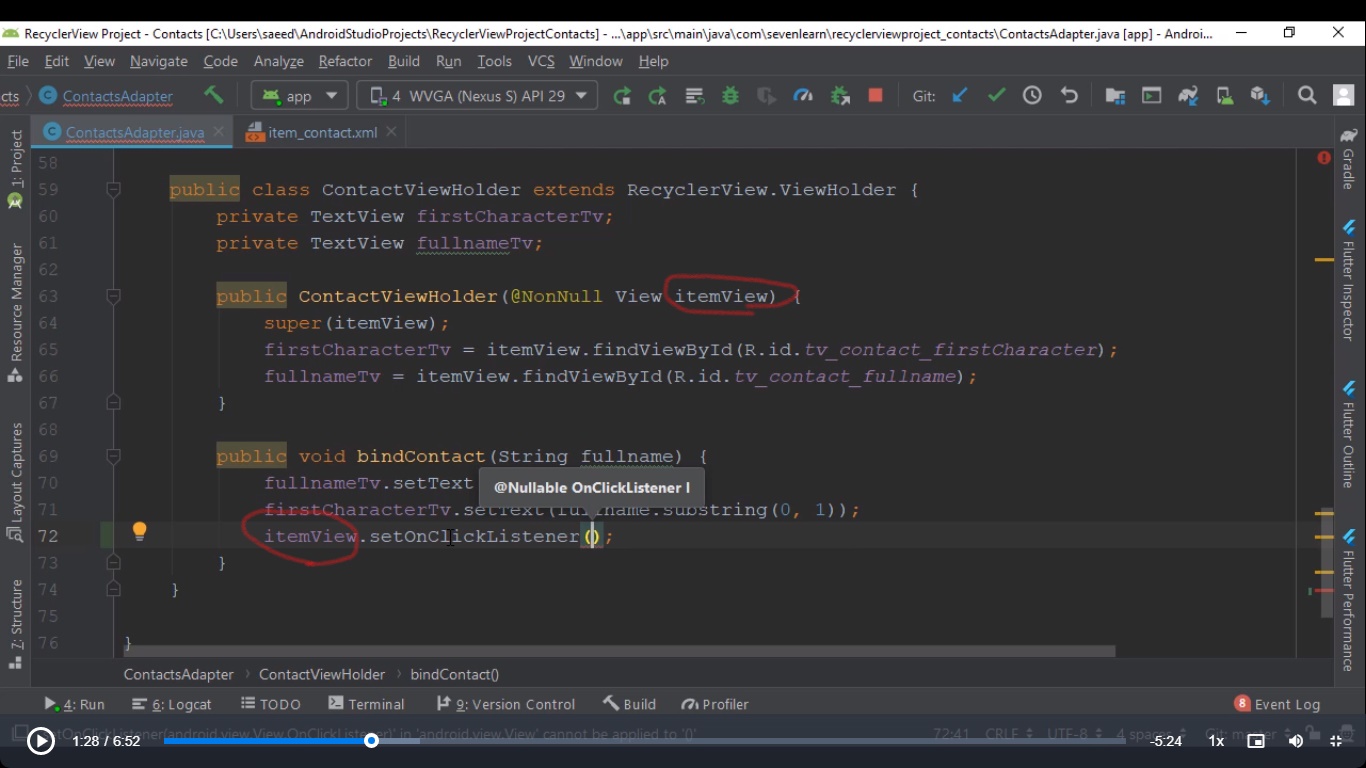Click the Search Everywhere magnifier icon
Screen dimensions: 1366x768
(1307, 95)
